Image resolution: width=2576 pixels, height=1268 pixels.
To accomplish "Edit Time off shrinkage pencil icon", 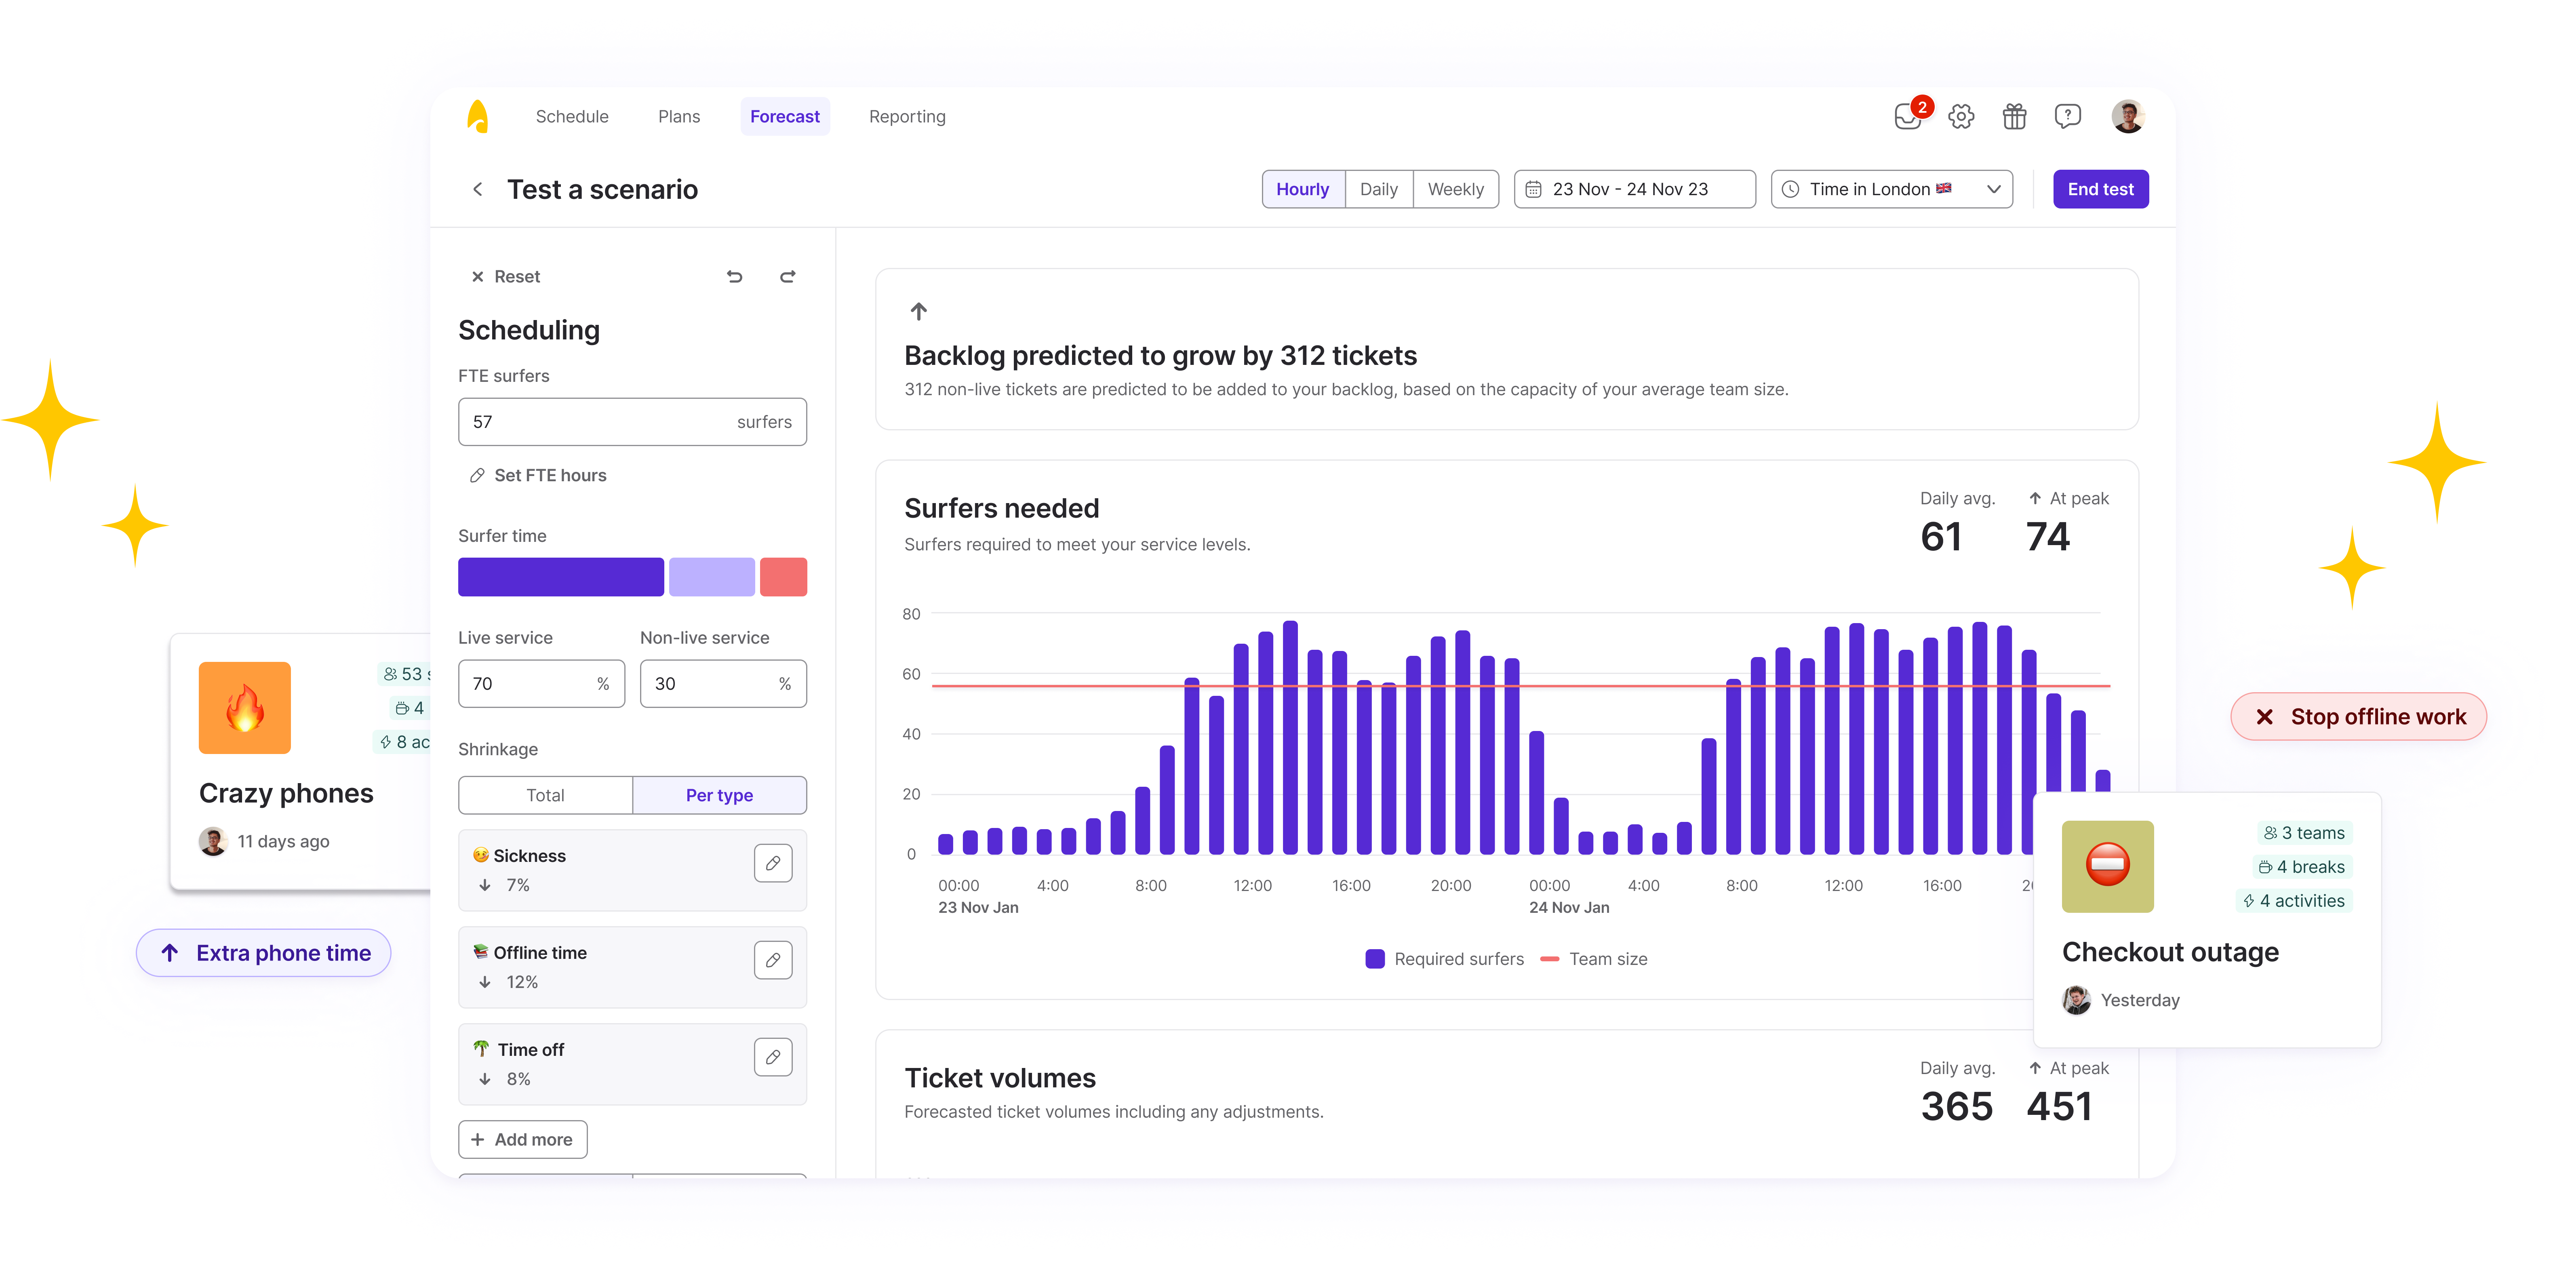I will click(773, 1057).
